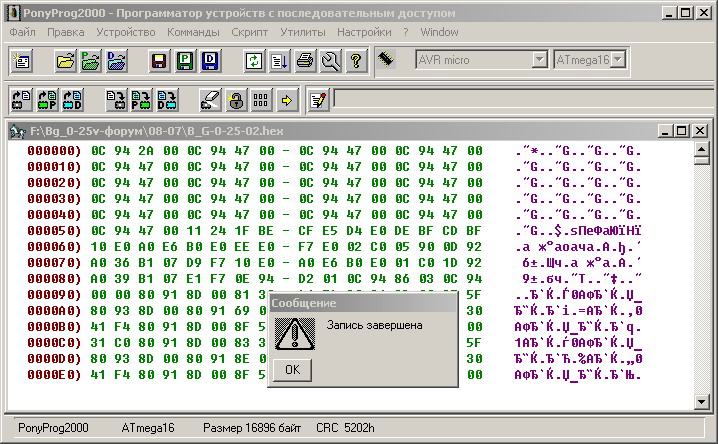Click Security and Configuration Bits padlock icon
Viewport: 718px width, 444px height.
click(x=236, y=100)
